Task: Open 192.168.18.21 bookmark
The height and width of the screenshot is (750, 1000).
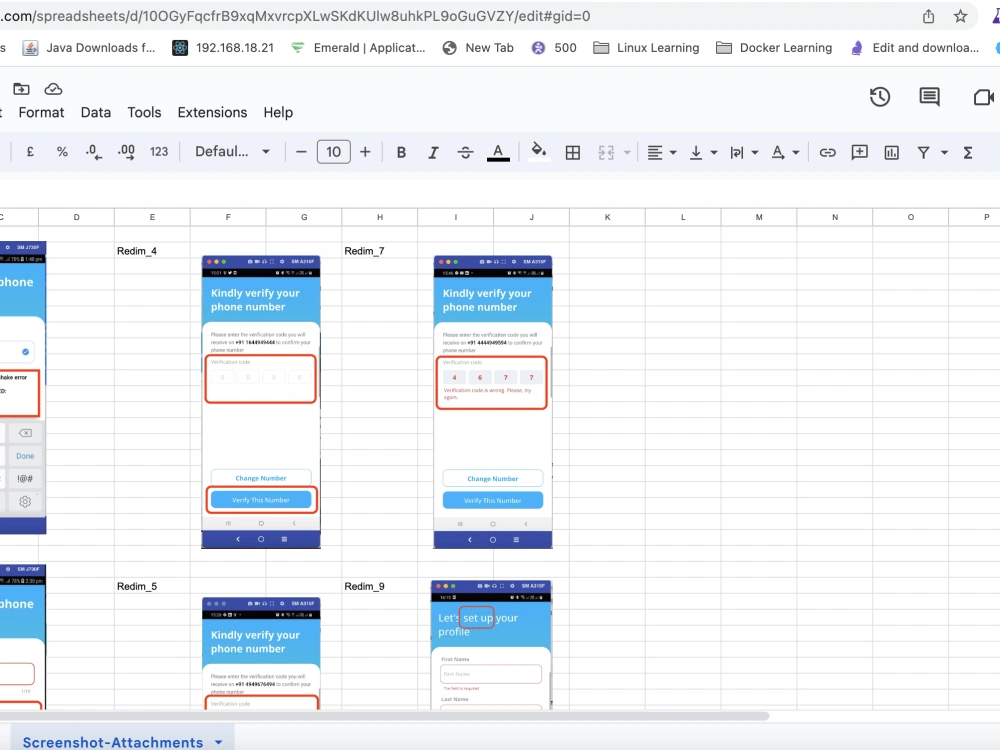Action: click(223, 48)
